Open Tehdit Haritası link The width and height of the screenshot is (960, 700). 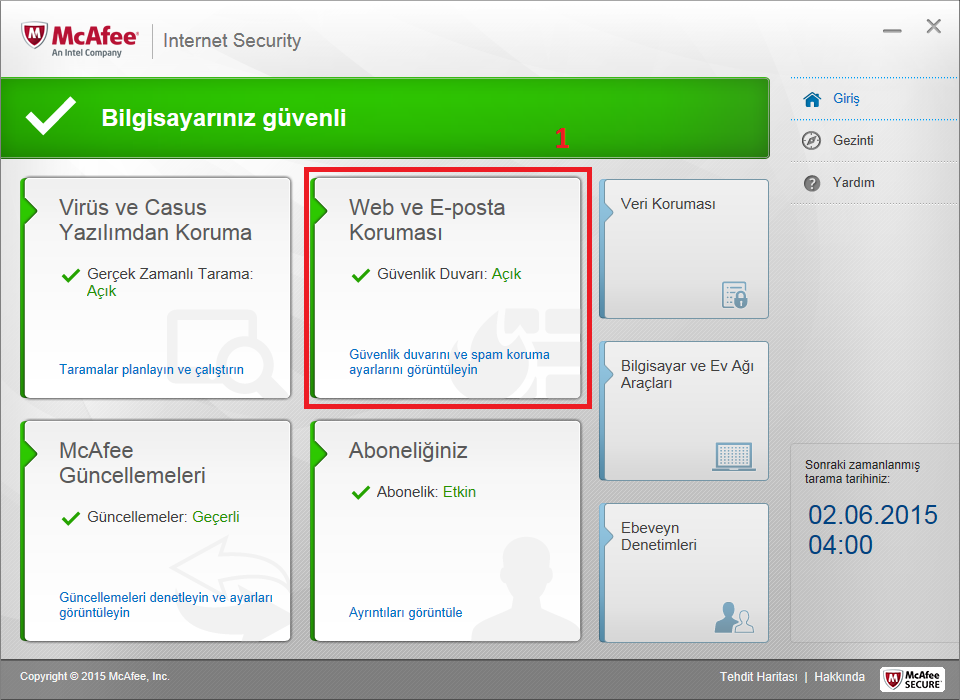[759, 677]
